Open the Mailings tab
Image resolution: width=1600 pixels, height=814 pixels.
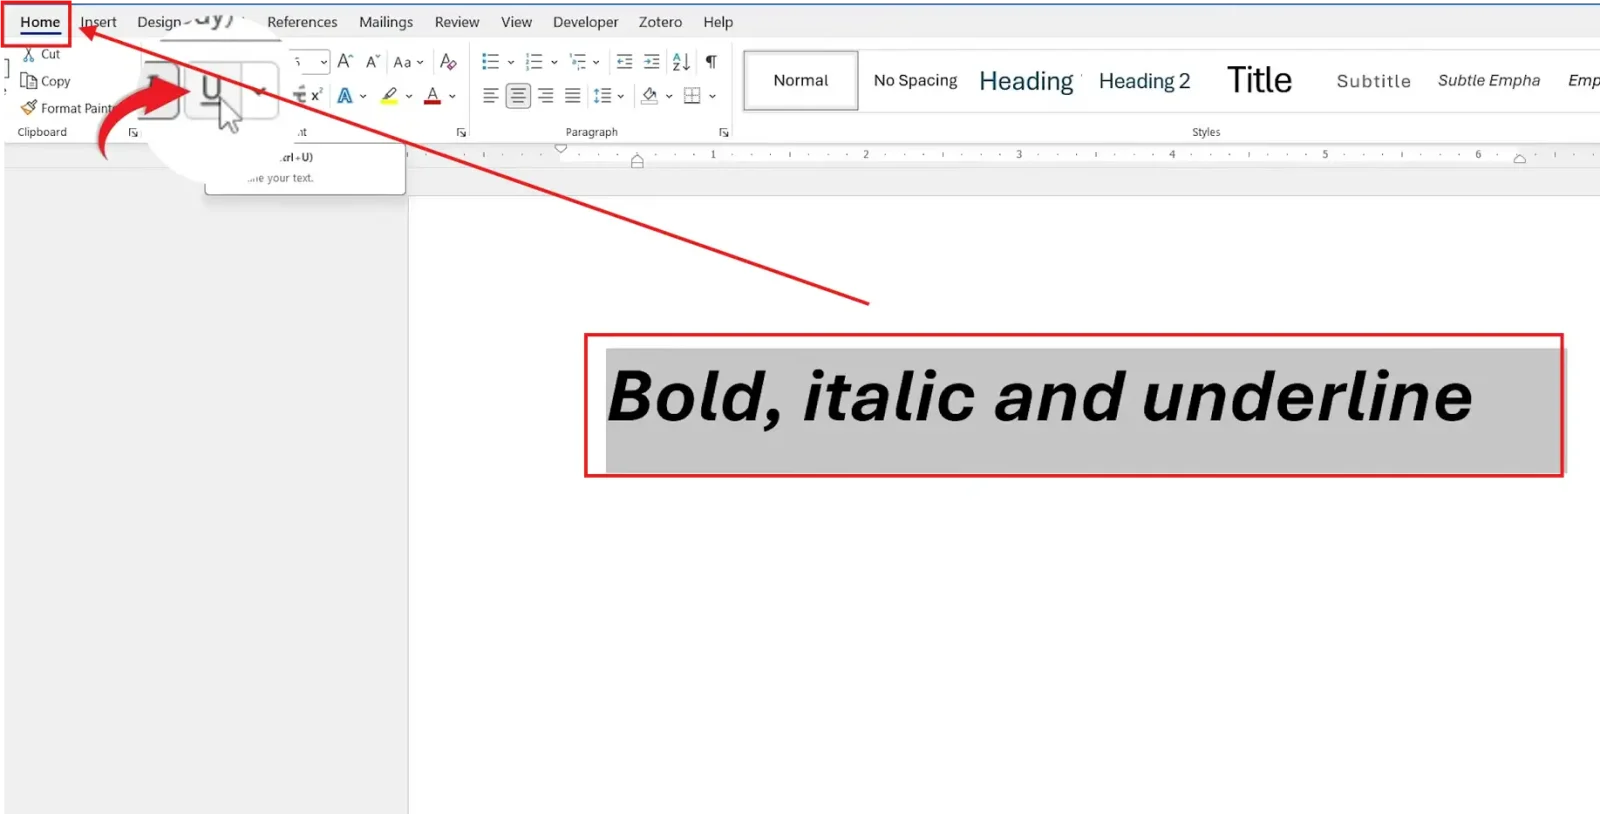[386, 22]
